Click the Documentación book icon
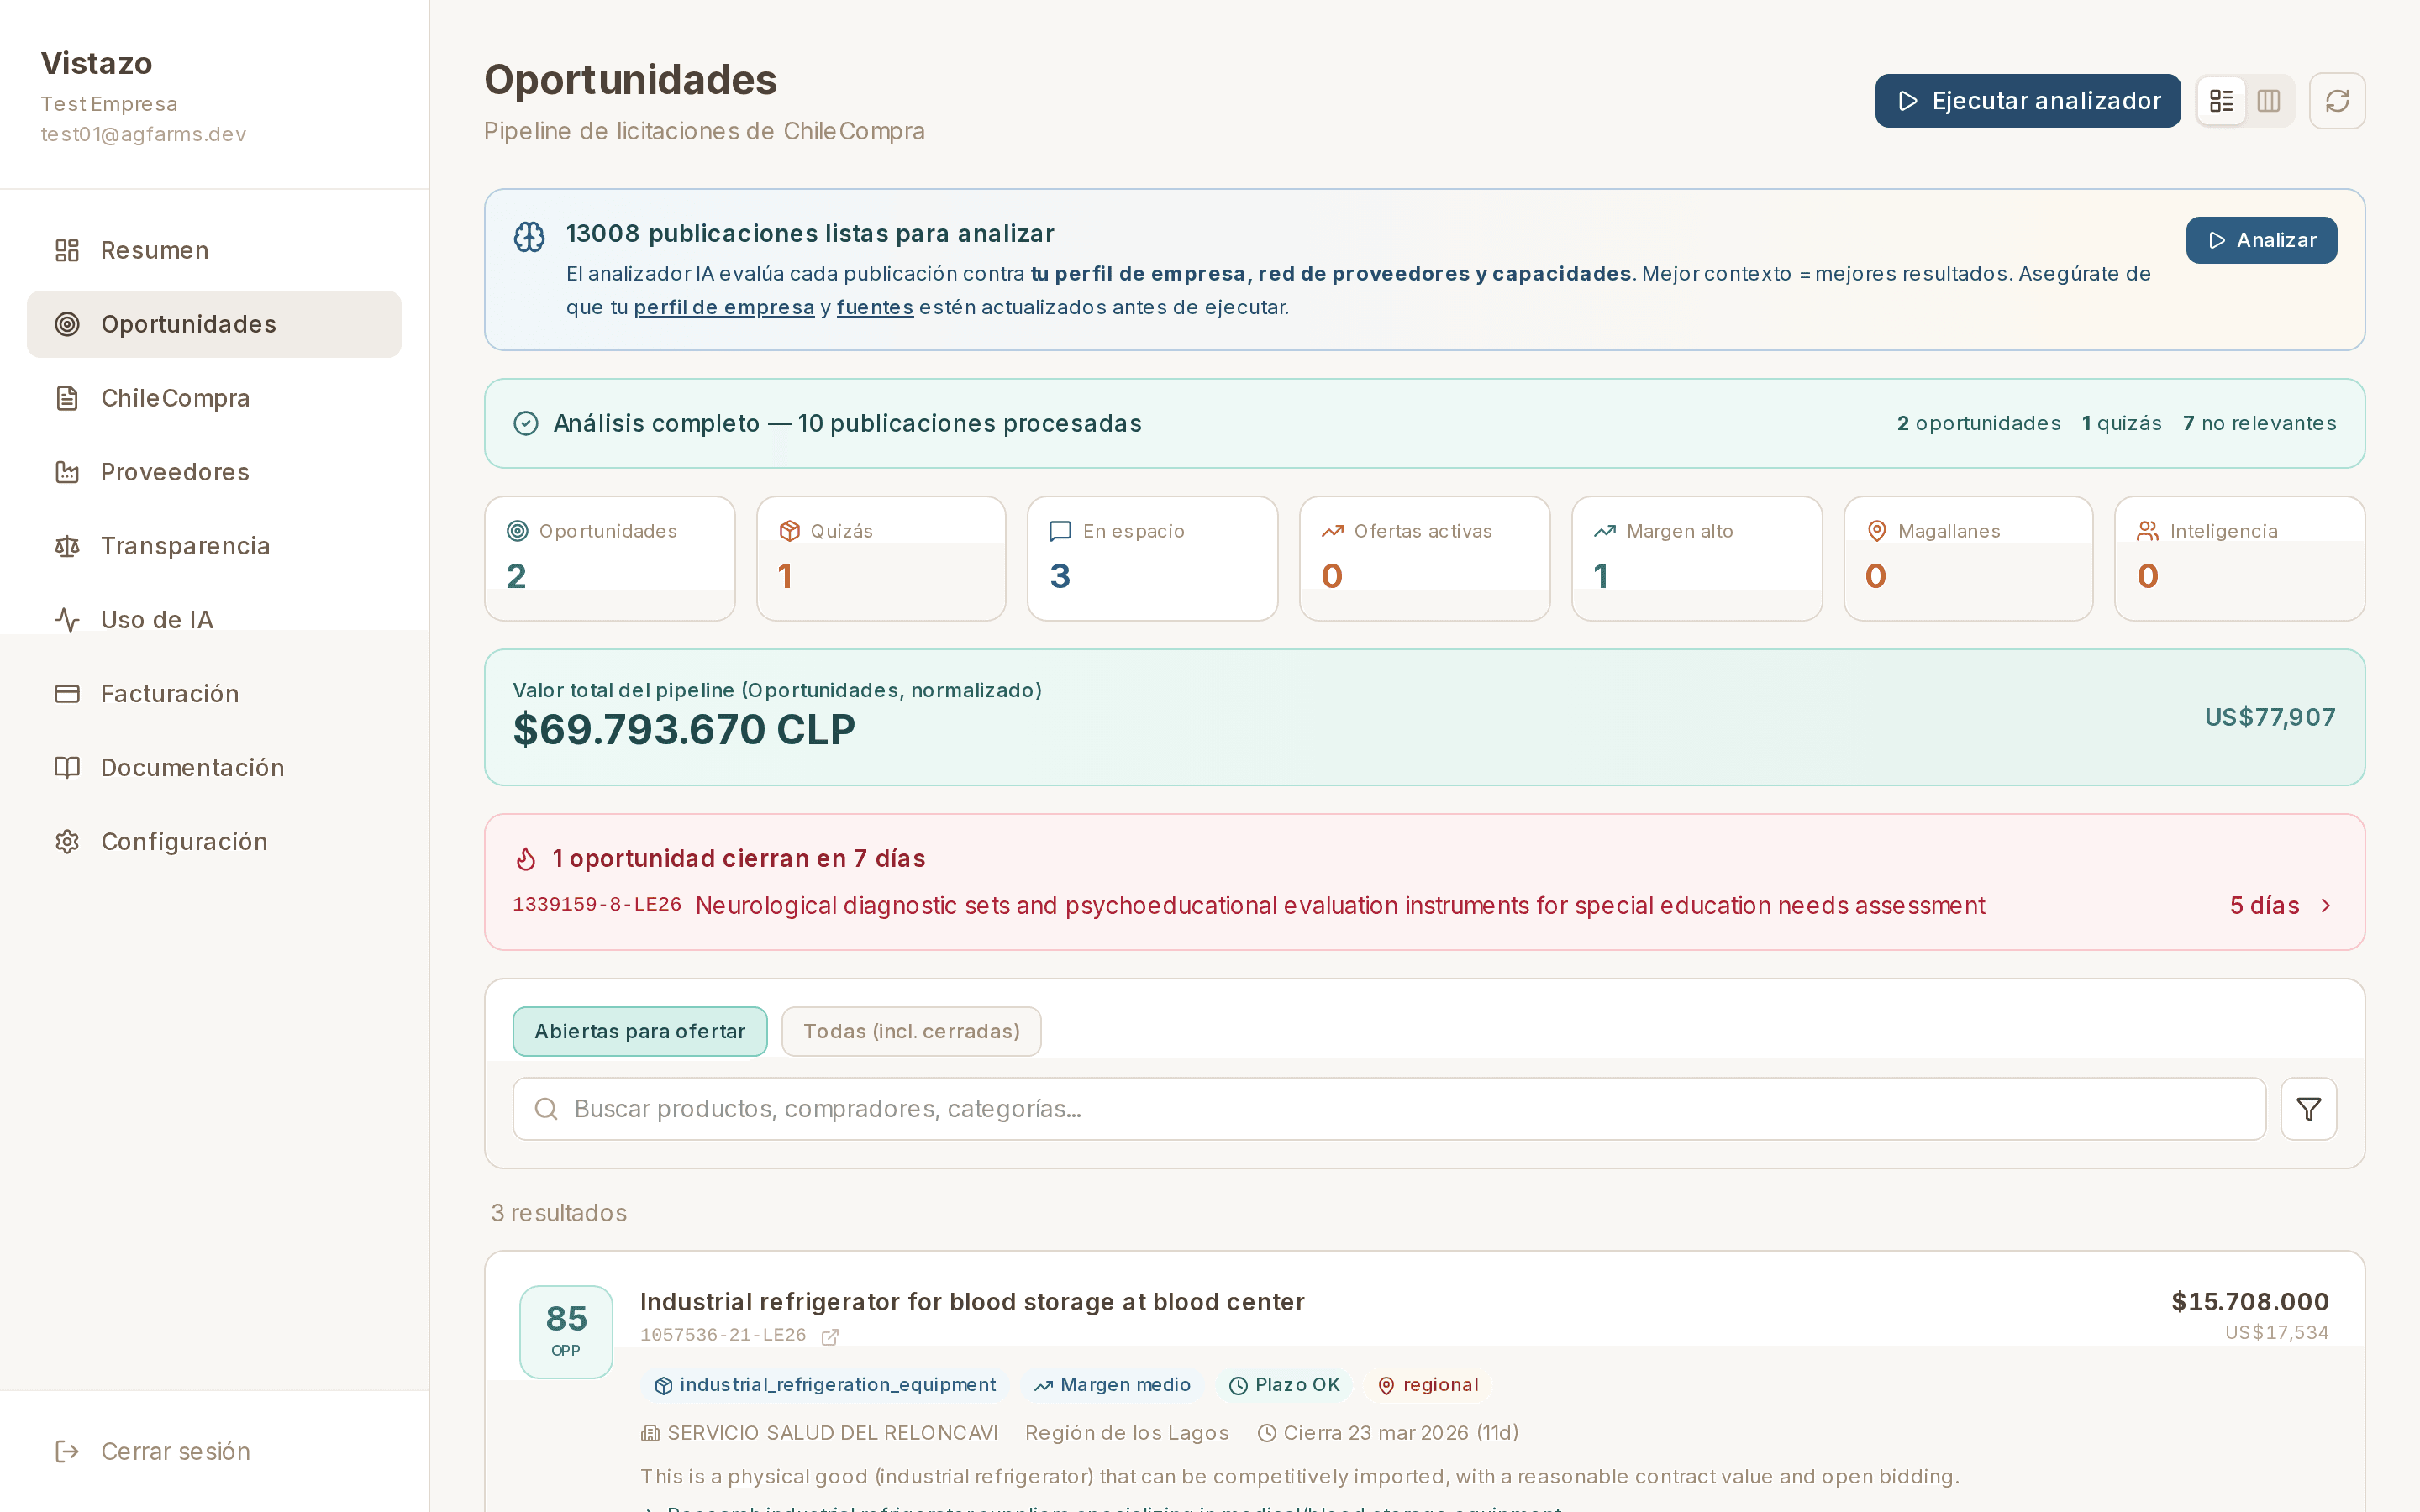Screen dimensions: 2420x1512 click(66, 767)
